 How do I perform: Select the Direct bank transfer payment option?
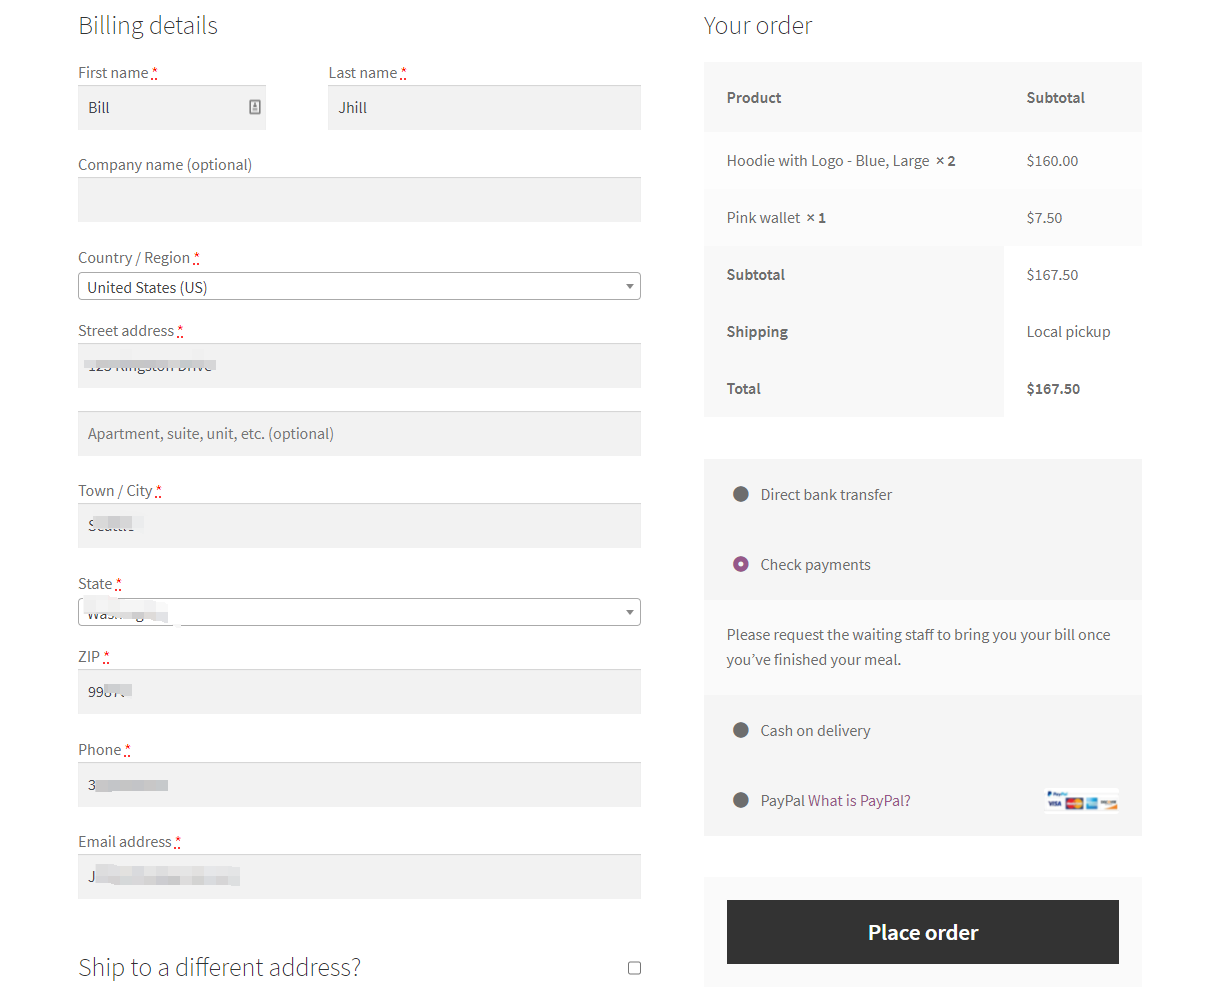point(740,493)
